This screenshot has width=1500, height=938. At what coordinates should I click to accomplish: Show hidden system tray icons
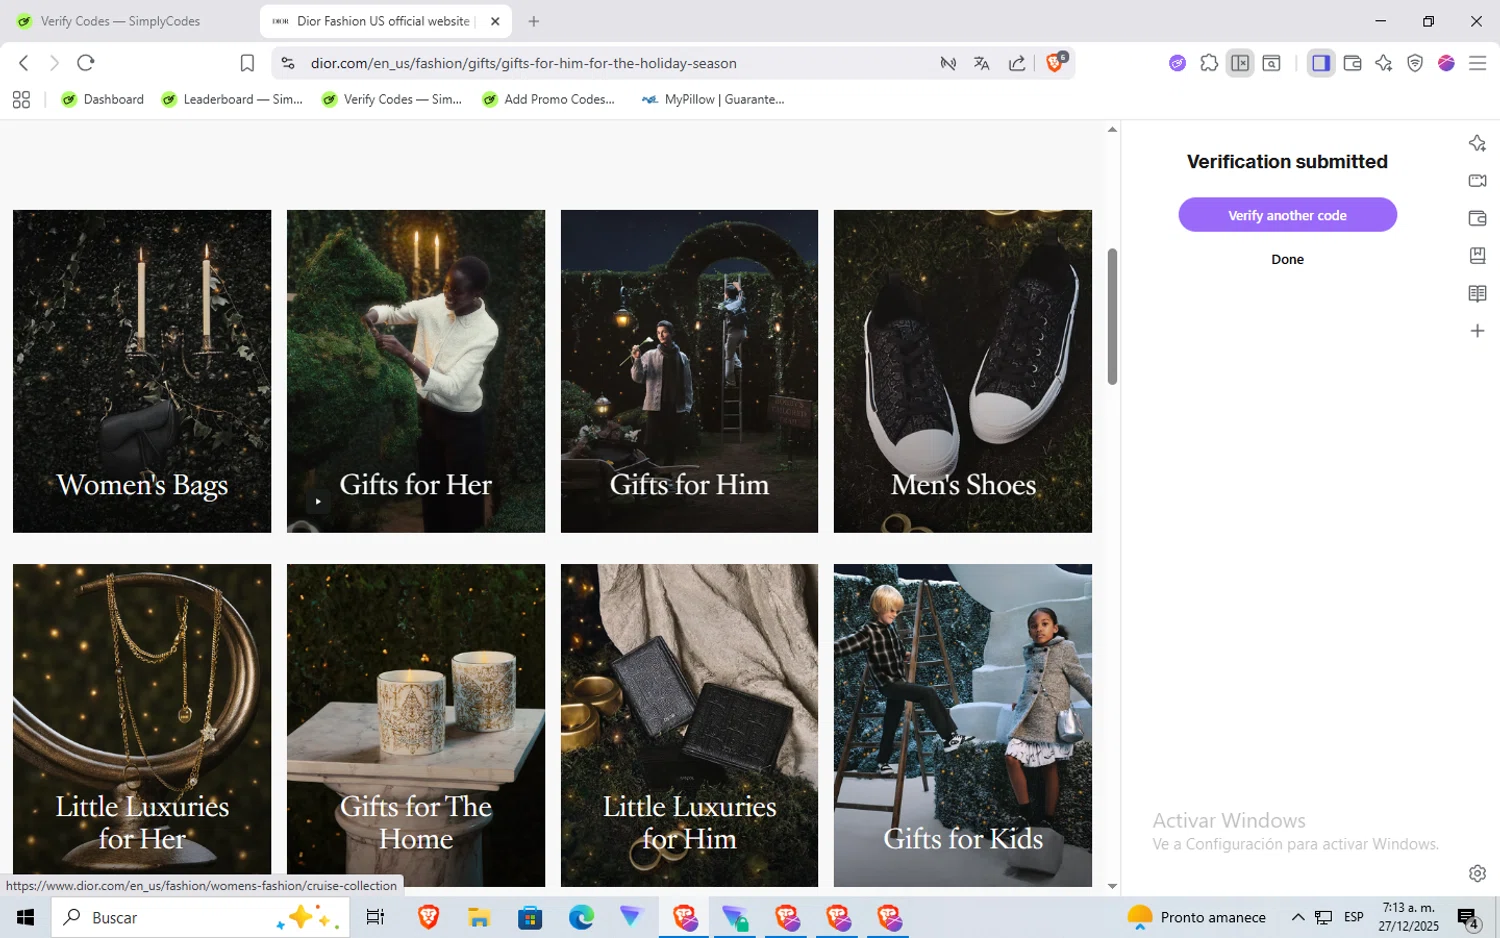[x=1298, y=917]
